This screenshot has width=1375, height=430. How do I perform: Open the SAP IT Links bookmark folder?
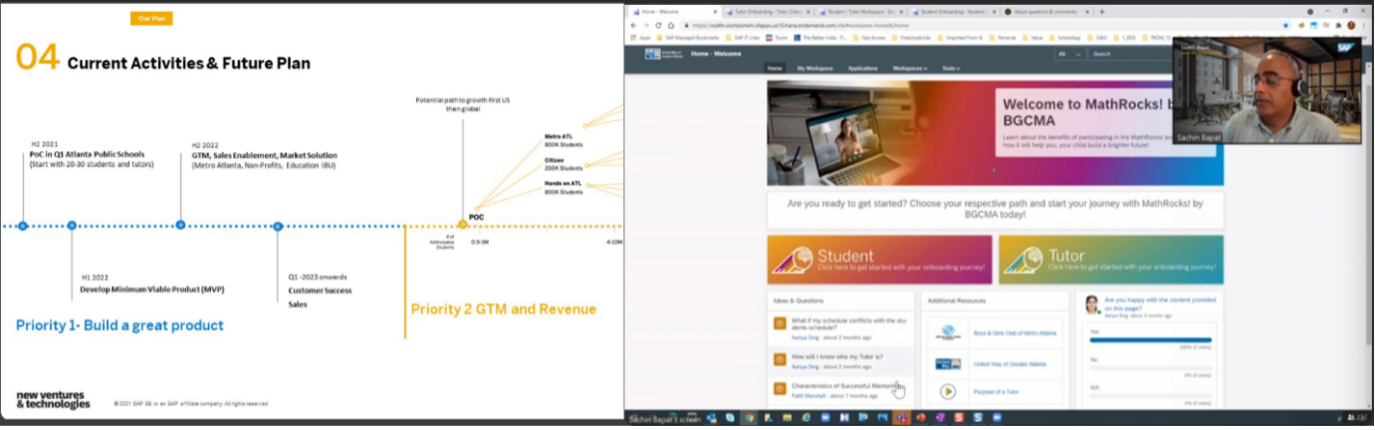743,38
